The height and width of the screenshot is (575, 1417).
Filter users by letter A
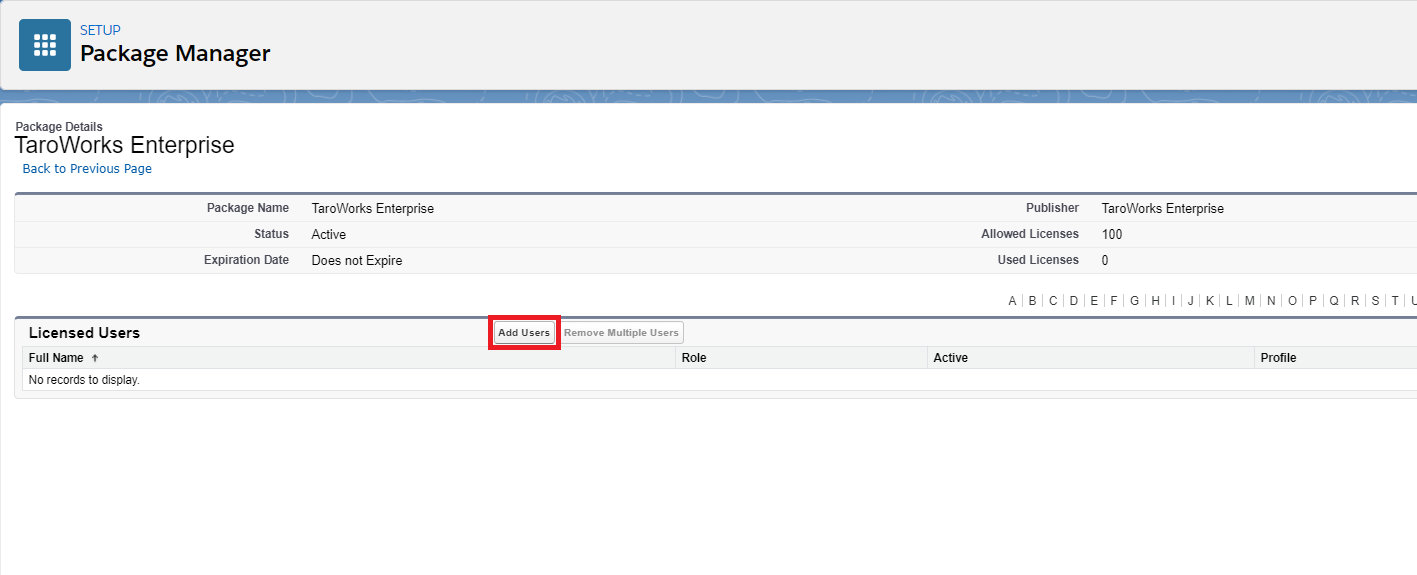(1012, 301)
